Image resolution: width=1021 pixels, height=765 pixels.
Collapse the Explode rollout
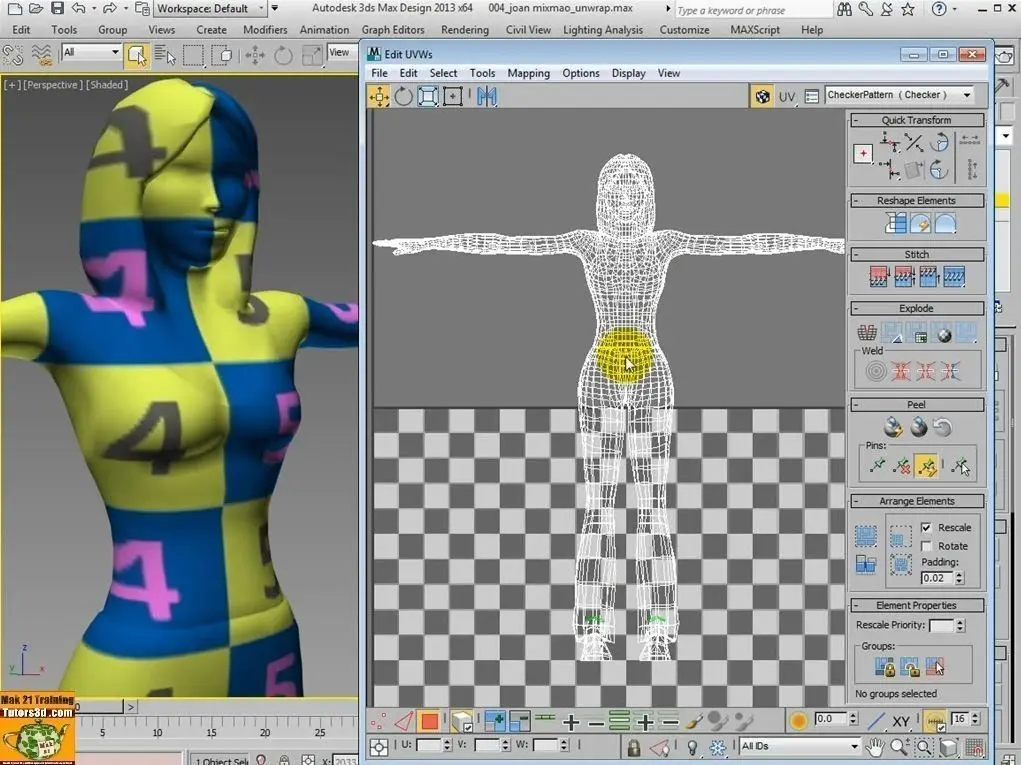[917, 309]
